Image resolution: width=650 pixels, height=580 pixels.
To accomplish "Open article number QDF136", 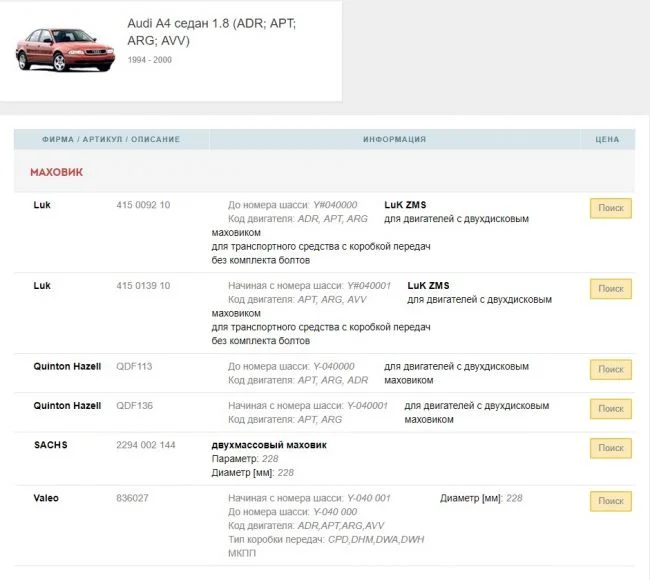I will 134,406.
